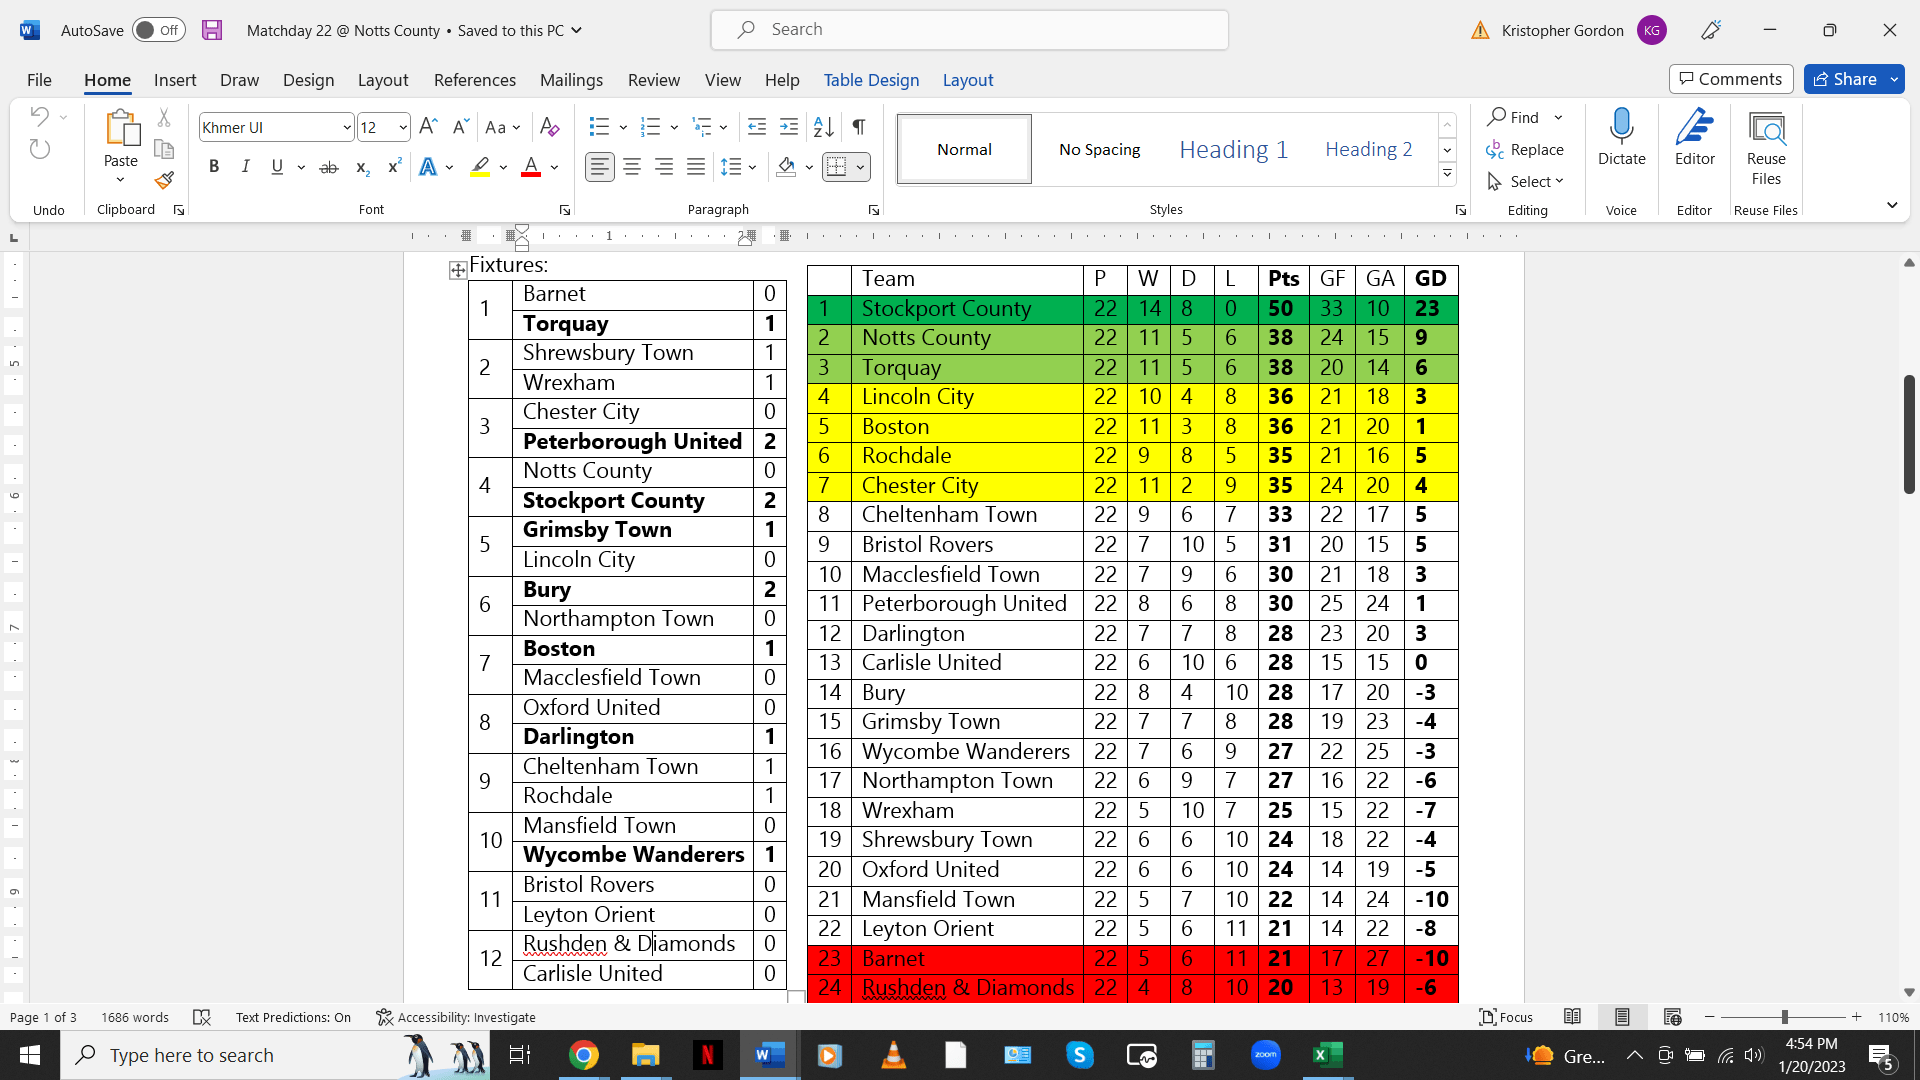Click the Format Painter brush icon
Screen dimensions: 1920x1080
tap(164, 180)
